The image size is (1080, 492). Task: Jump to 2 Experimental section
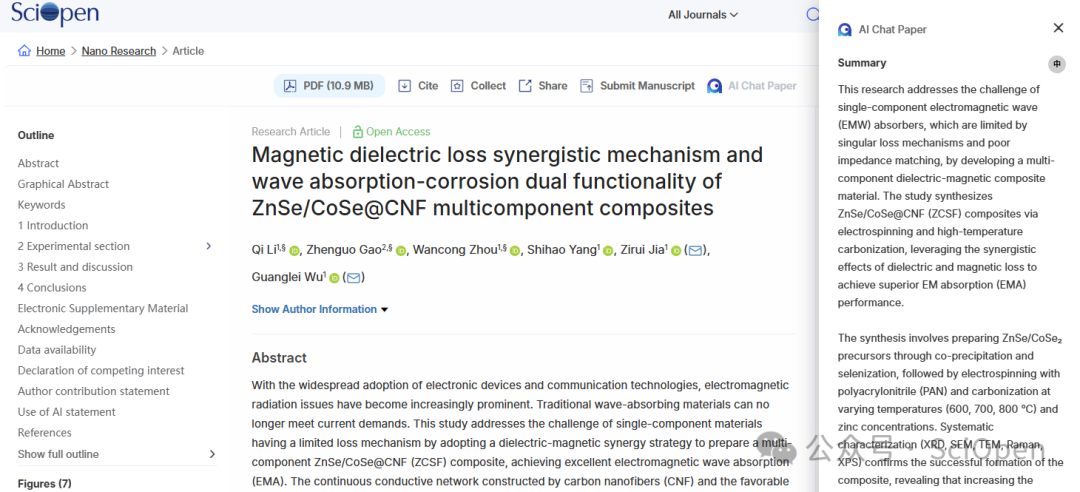[x=74, y=246]
